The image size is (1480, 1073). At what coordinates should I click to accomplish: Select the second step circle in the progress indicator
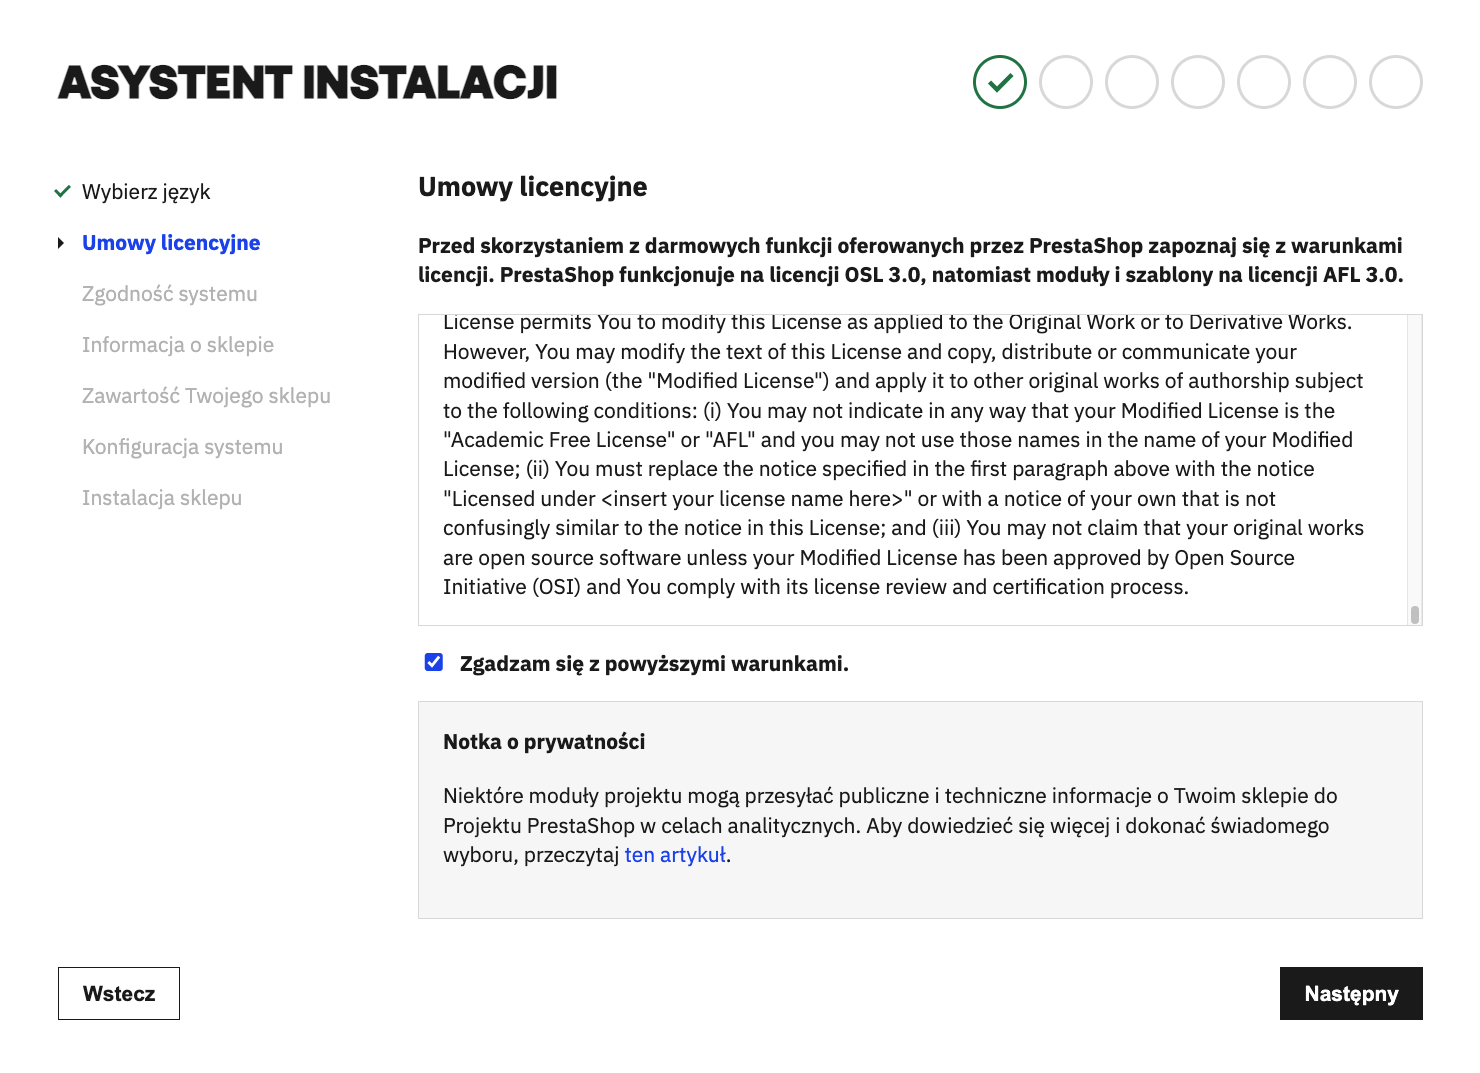point(1065,82)
